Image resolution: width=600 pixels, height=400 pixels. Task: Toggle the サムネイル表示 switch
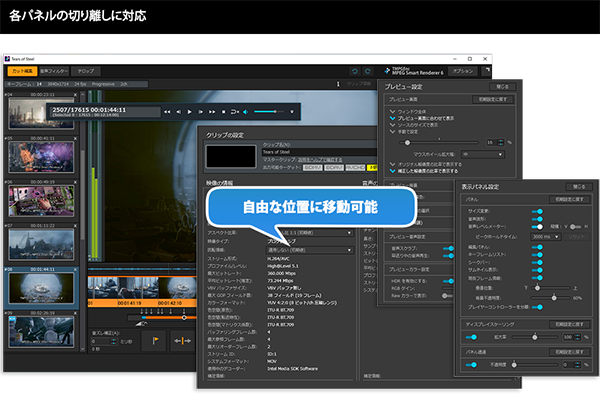click(x=537, y=270)
